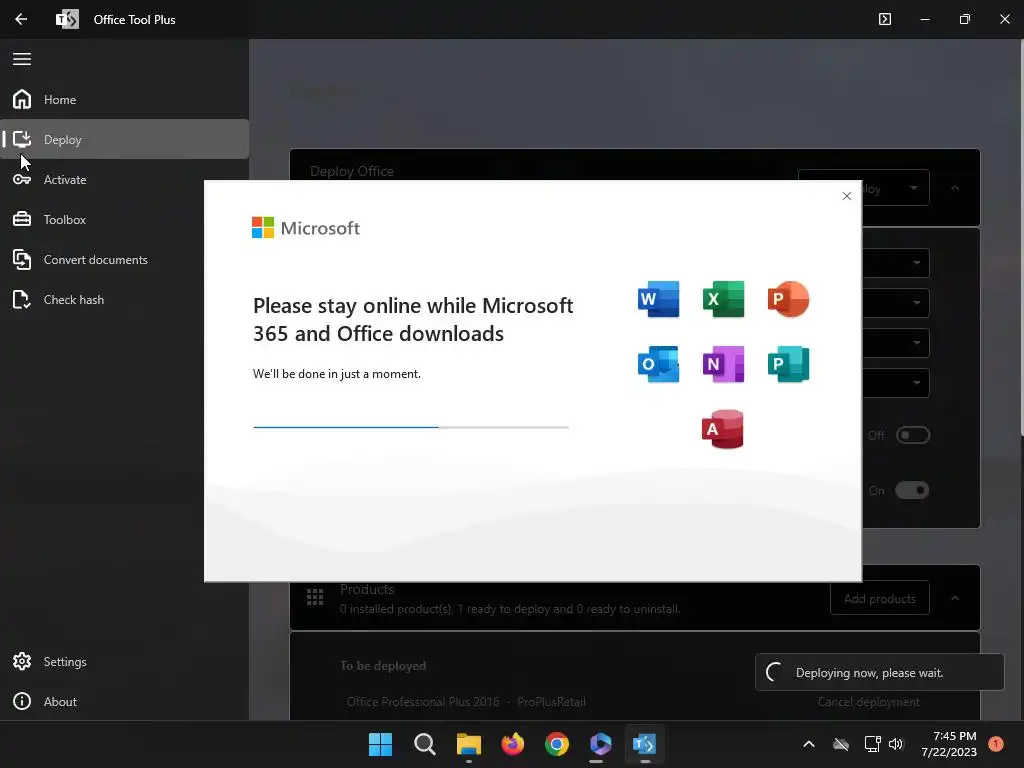The height and width of the screenshot is (768, 1024).
Task: Collapse the Products section
Action: [x=955, y=598]
